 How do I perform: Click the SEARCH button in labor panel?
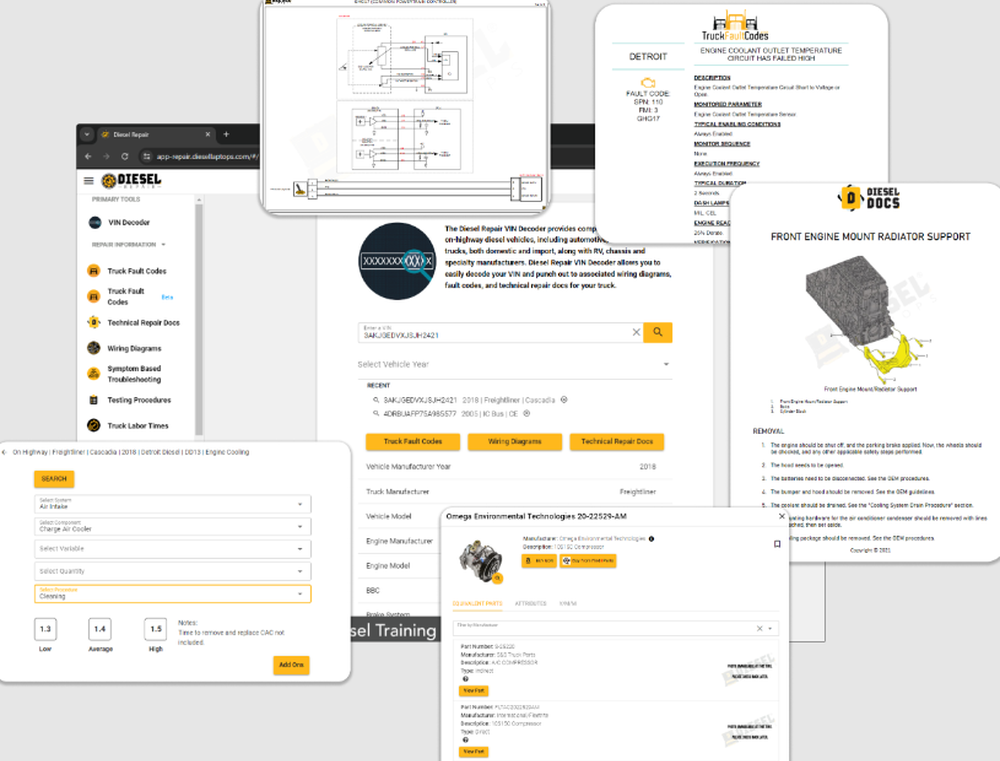point(54,479)
